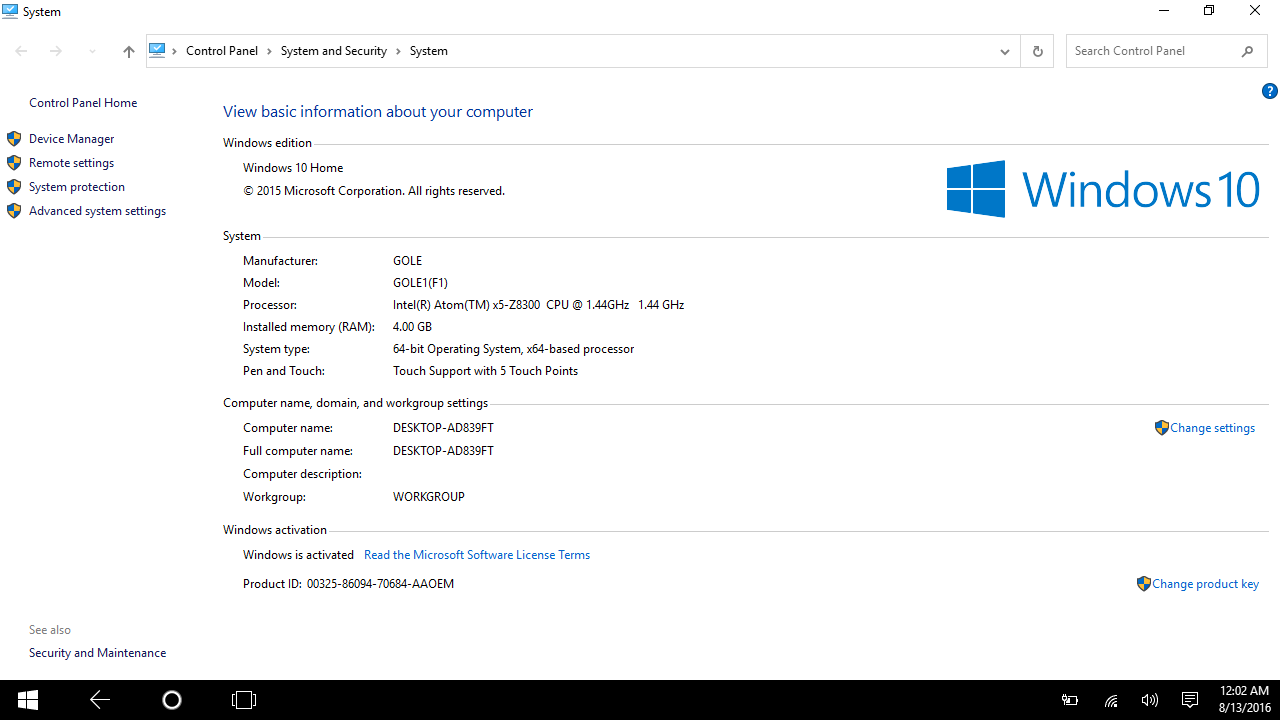Viewport: 1280px width, 720px height.
Task: Open Remote settings link
Action: pos(71,163)
